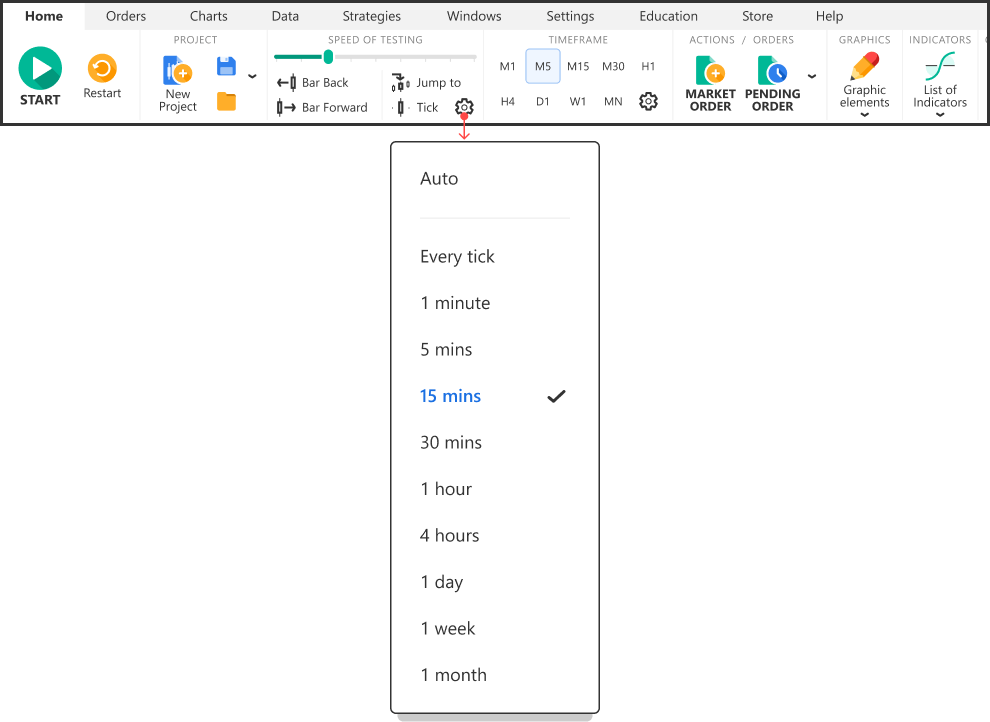Place a Pending Order
This screenshot has width=990, height=722.
pyautogui.click(x=772, y=83)
